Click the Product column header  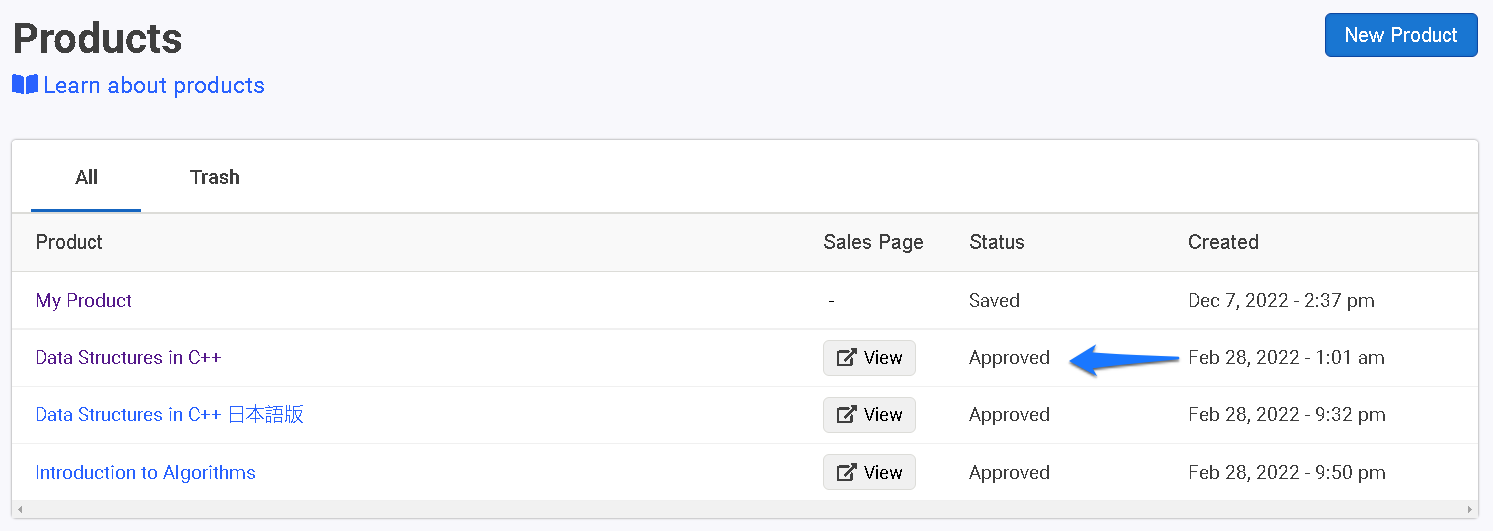69,242
